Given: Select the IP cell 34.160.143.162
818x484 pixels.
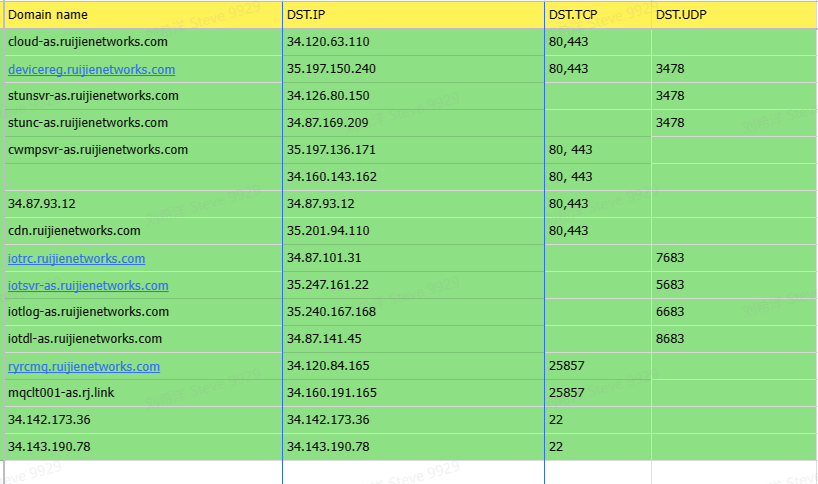Looking at the screenshot, I should (x=331, y=177).
